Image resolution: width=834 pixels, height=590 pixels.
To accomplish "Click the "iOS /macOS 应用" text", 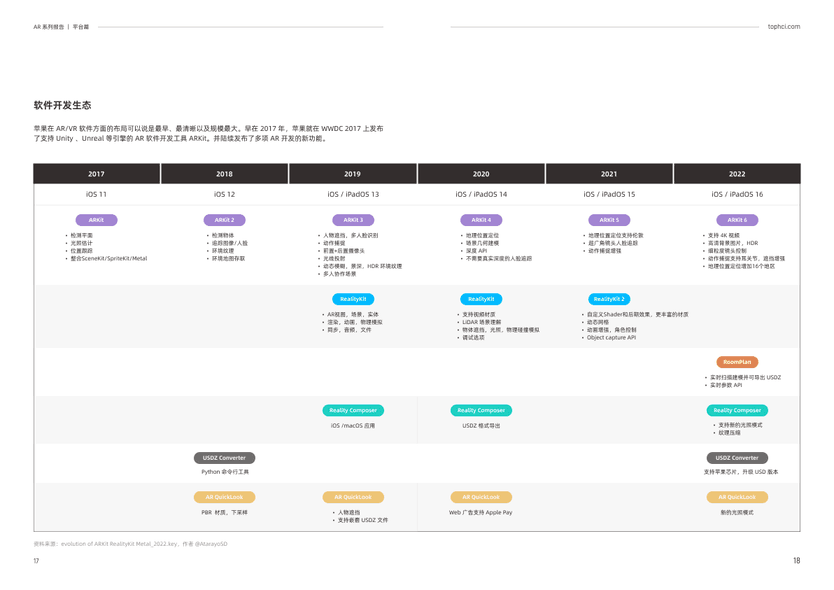I will coord(353,426).
